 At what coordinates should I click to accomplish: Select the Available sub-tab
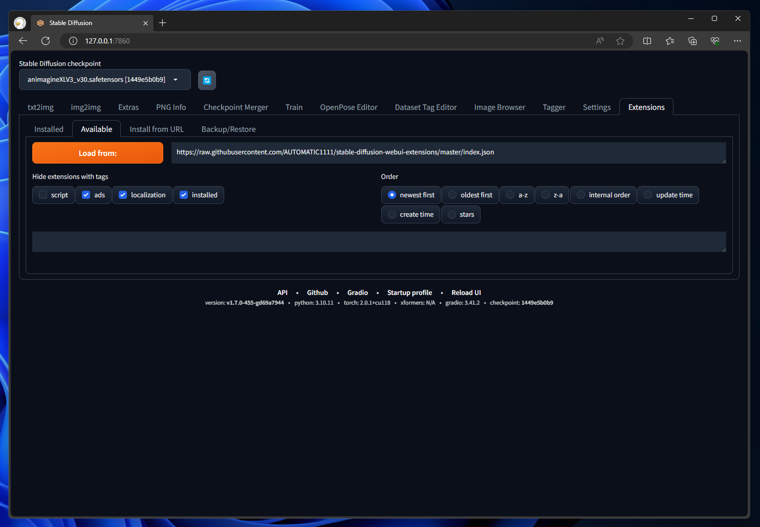click(x=96, y=129)
